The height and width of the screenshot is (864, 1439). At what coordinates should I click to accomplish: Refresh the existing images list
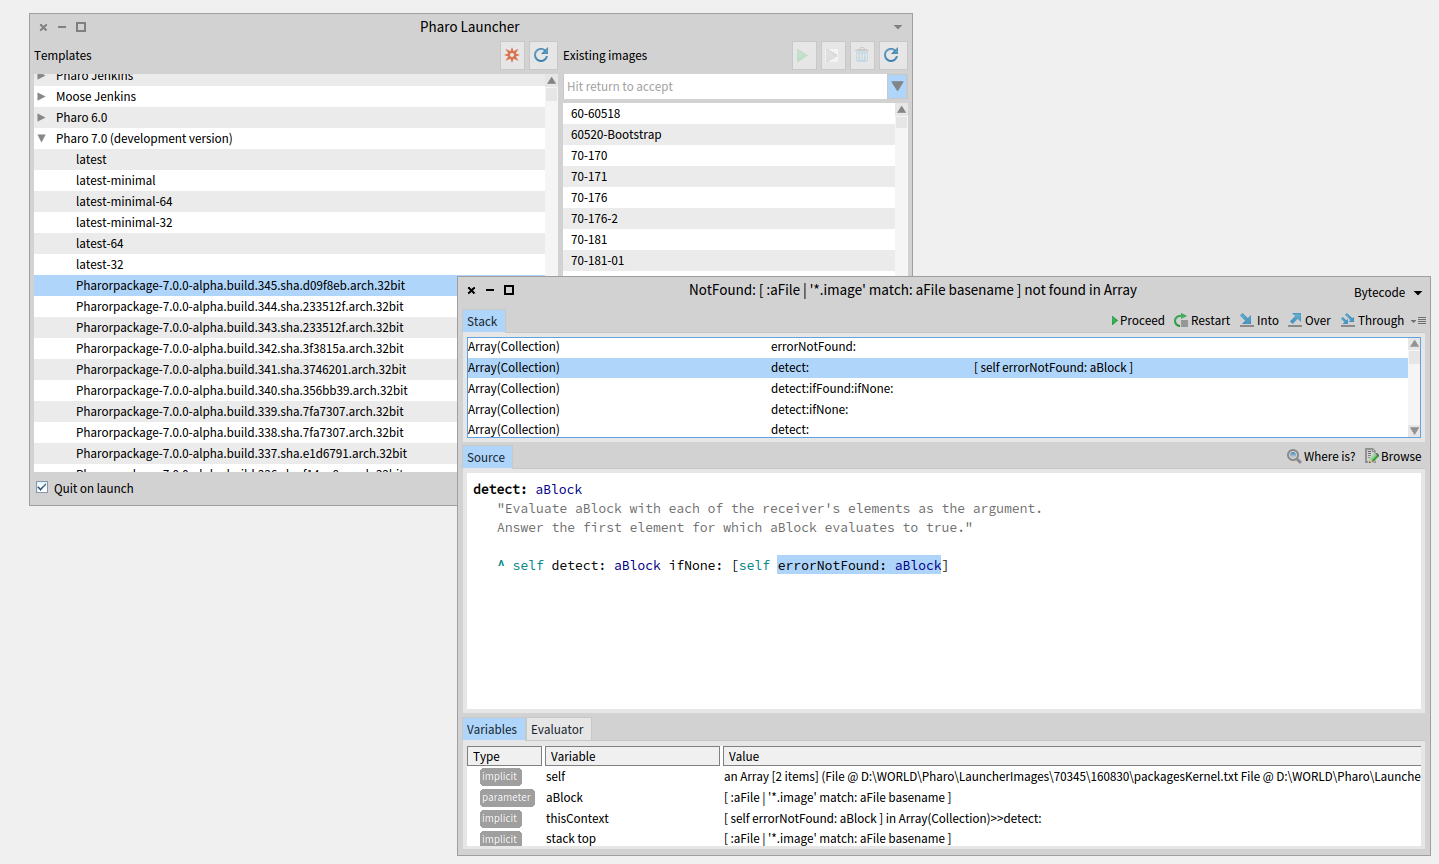tap(891, 55)
